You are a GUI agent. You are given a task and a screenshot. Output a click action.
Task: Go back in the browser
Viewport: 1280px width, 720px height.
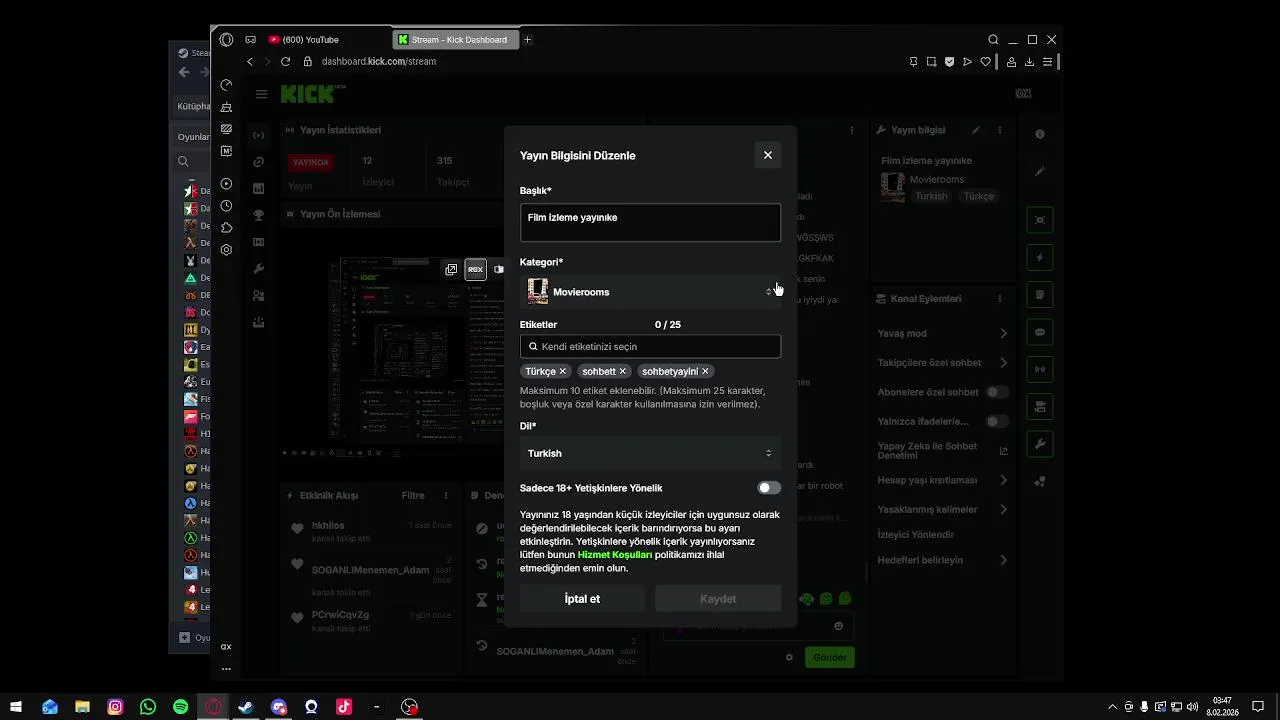(250, 61)
